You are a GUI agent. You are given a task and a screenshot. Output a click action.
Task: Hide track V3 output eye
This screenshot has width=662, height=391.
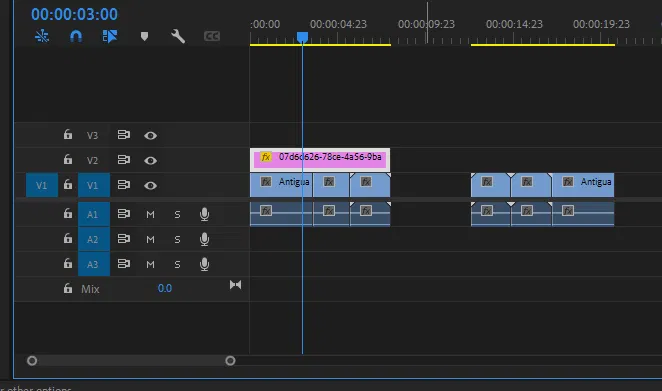point(150,136)
